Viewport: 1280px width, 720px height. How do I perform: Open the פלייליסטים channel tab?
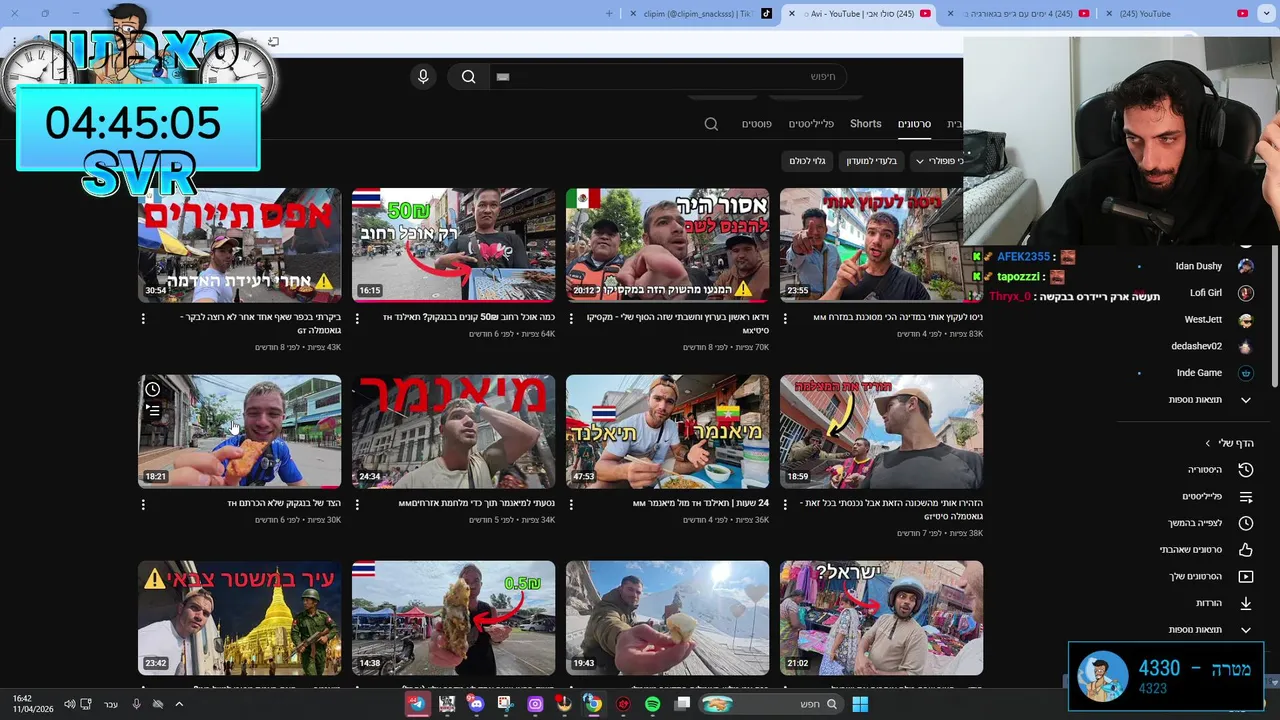pos(811,124)
